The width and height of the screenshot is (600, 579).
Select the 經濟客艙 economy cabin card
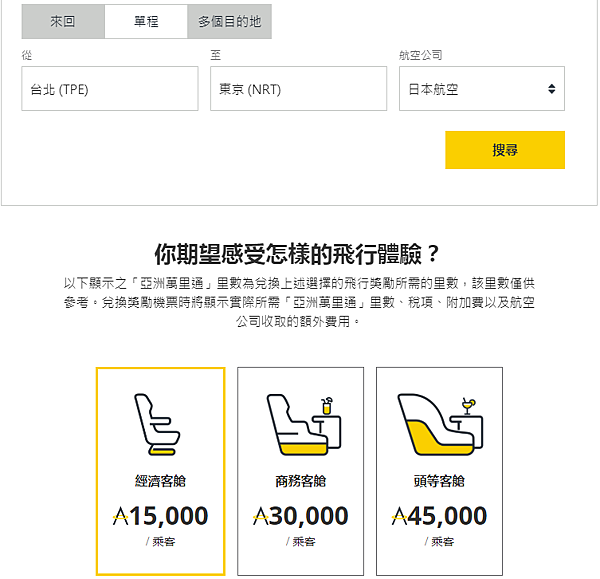click(x=160, y=471)
